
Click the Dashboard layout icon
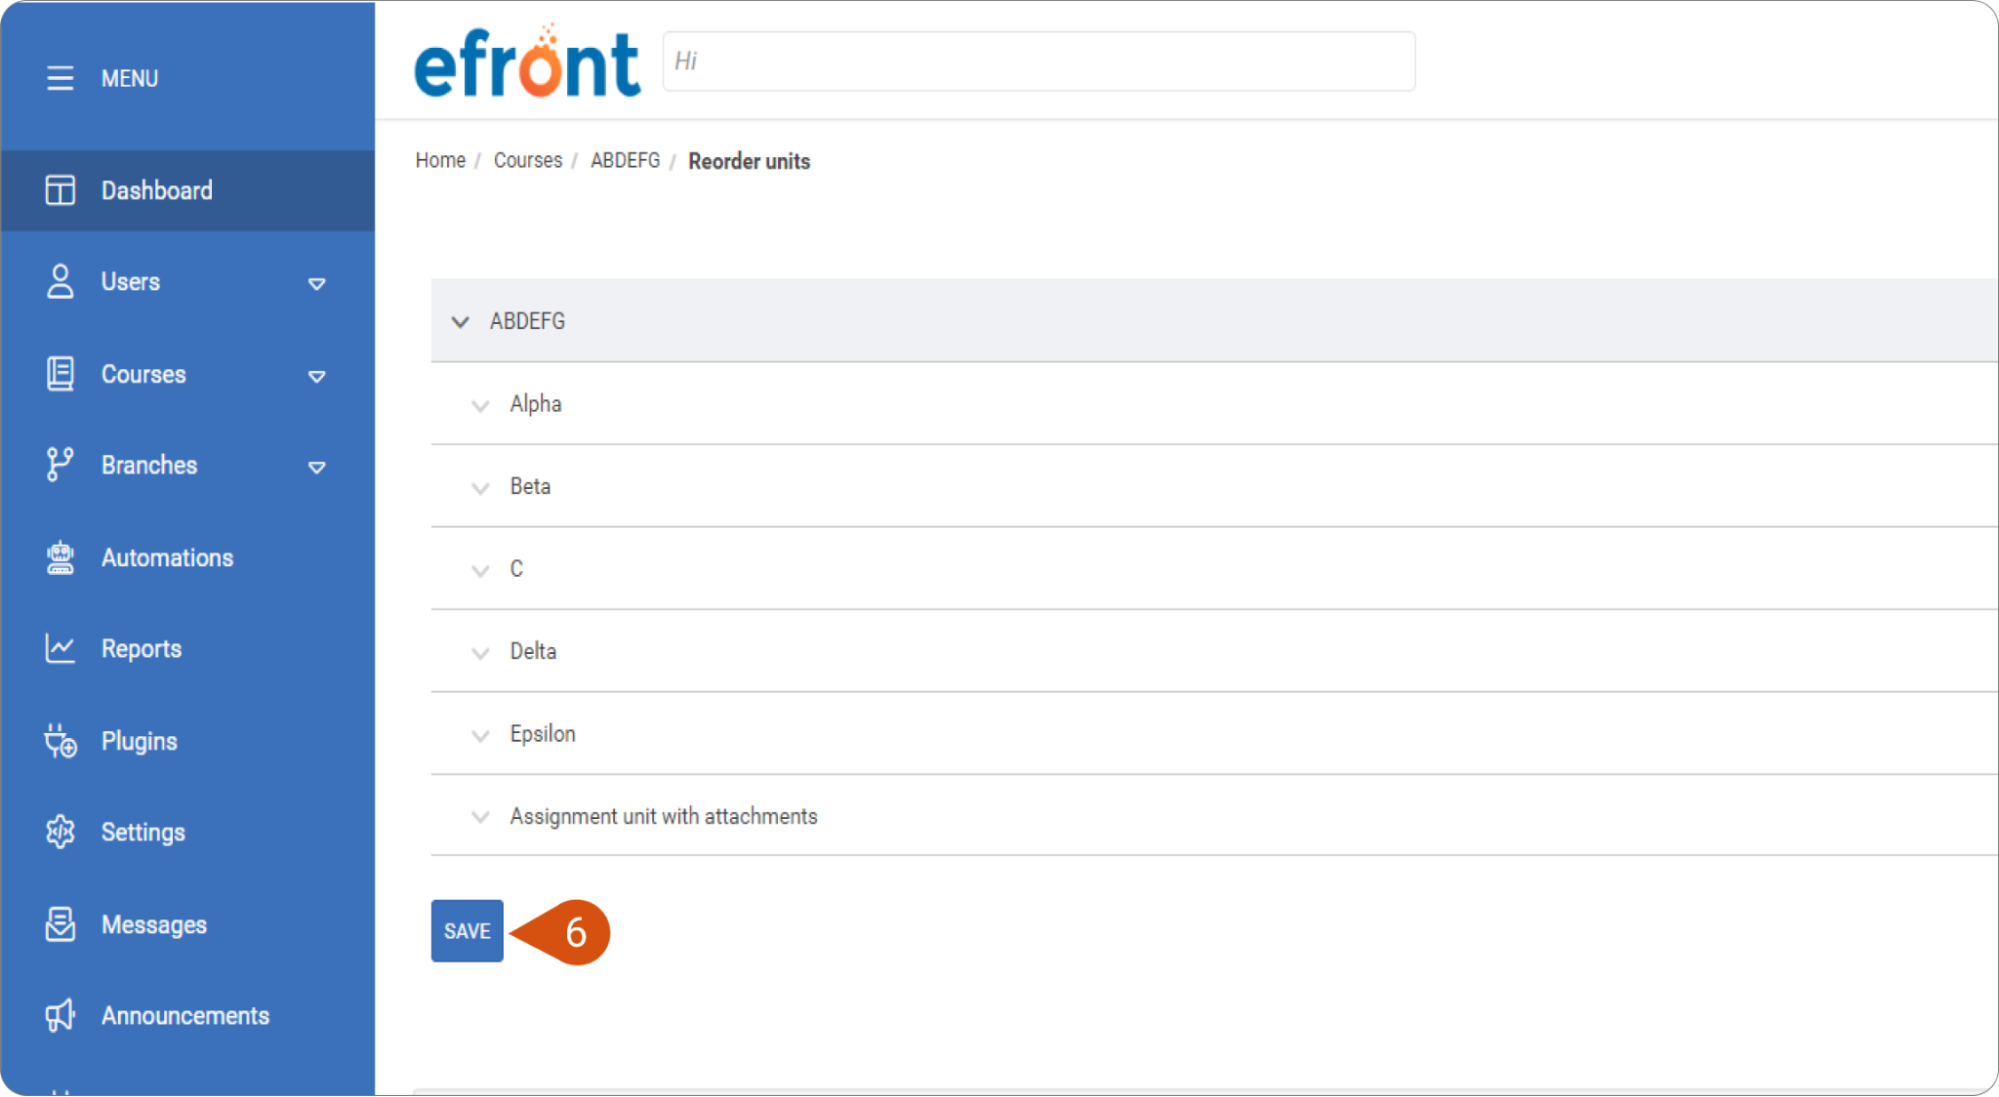coord(60,190)
